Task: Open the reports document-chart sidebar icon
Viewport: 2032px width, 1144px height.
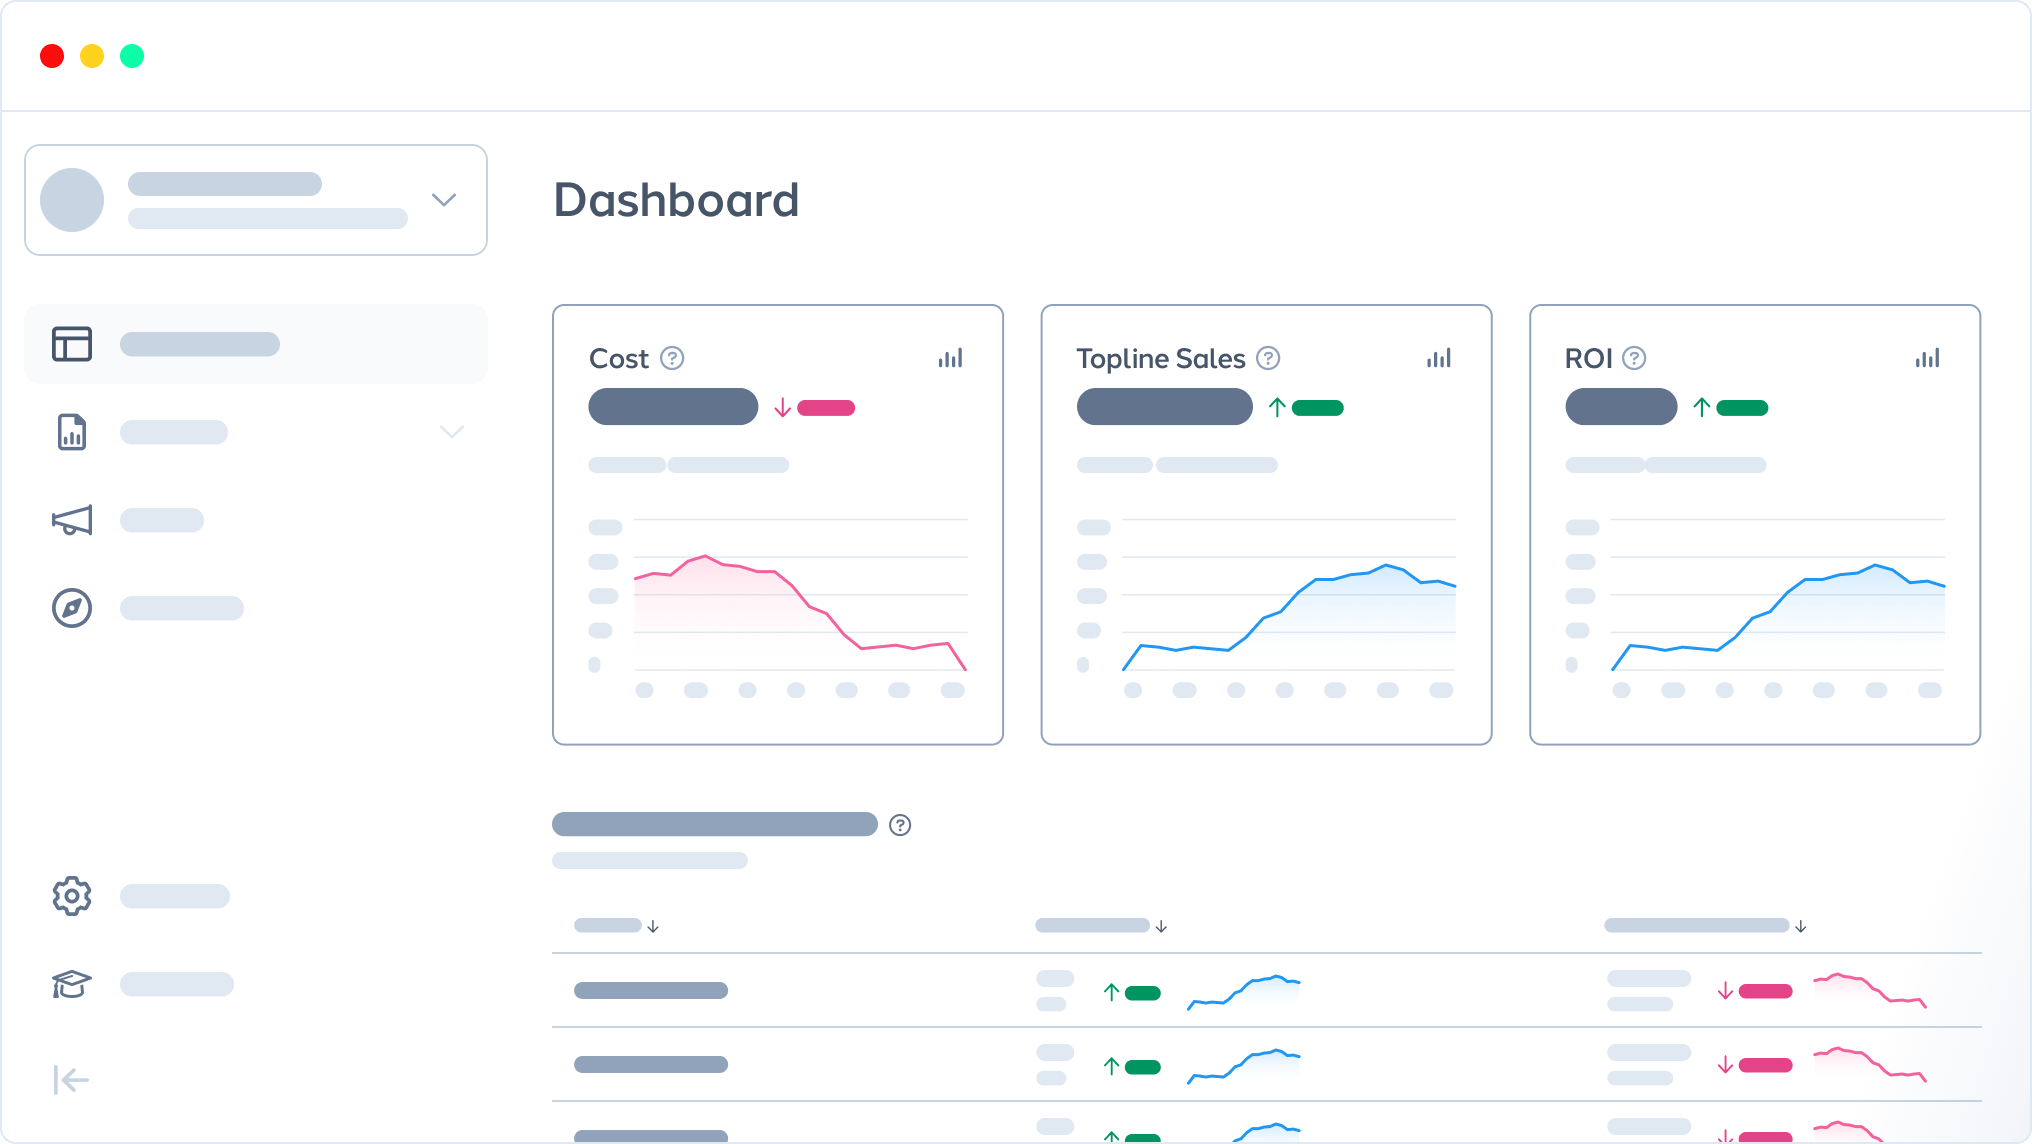Action: click(72, 432)
